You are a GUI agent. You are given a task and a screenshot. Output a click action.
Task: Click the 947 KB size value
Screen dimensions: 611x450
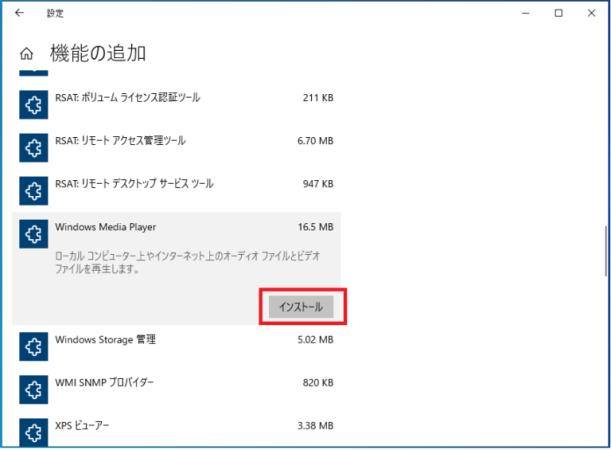318,184
